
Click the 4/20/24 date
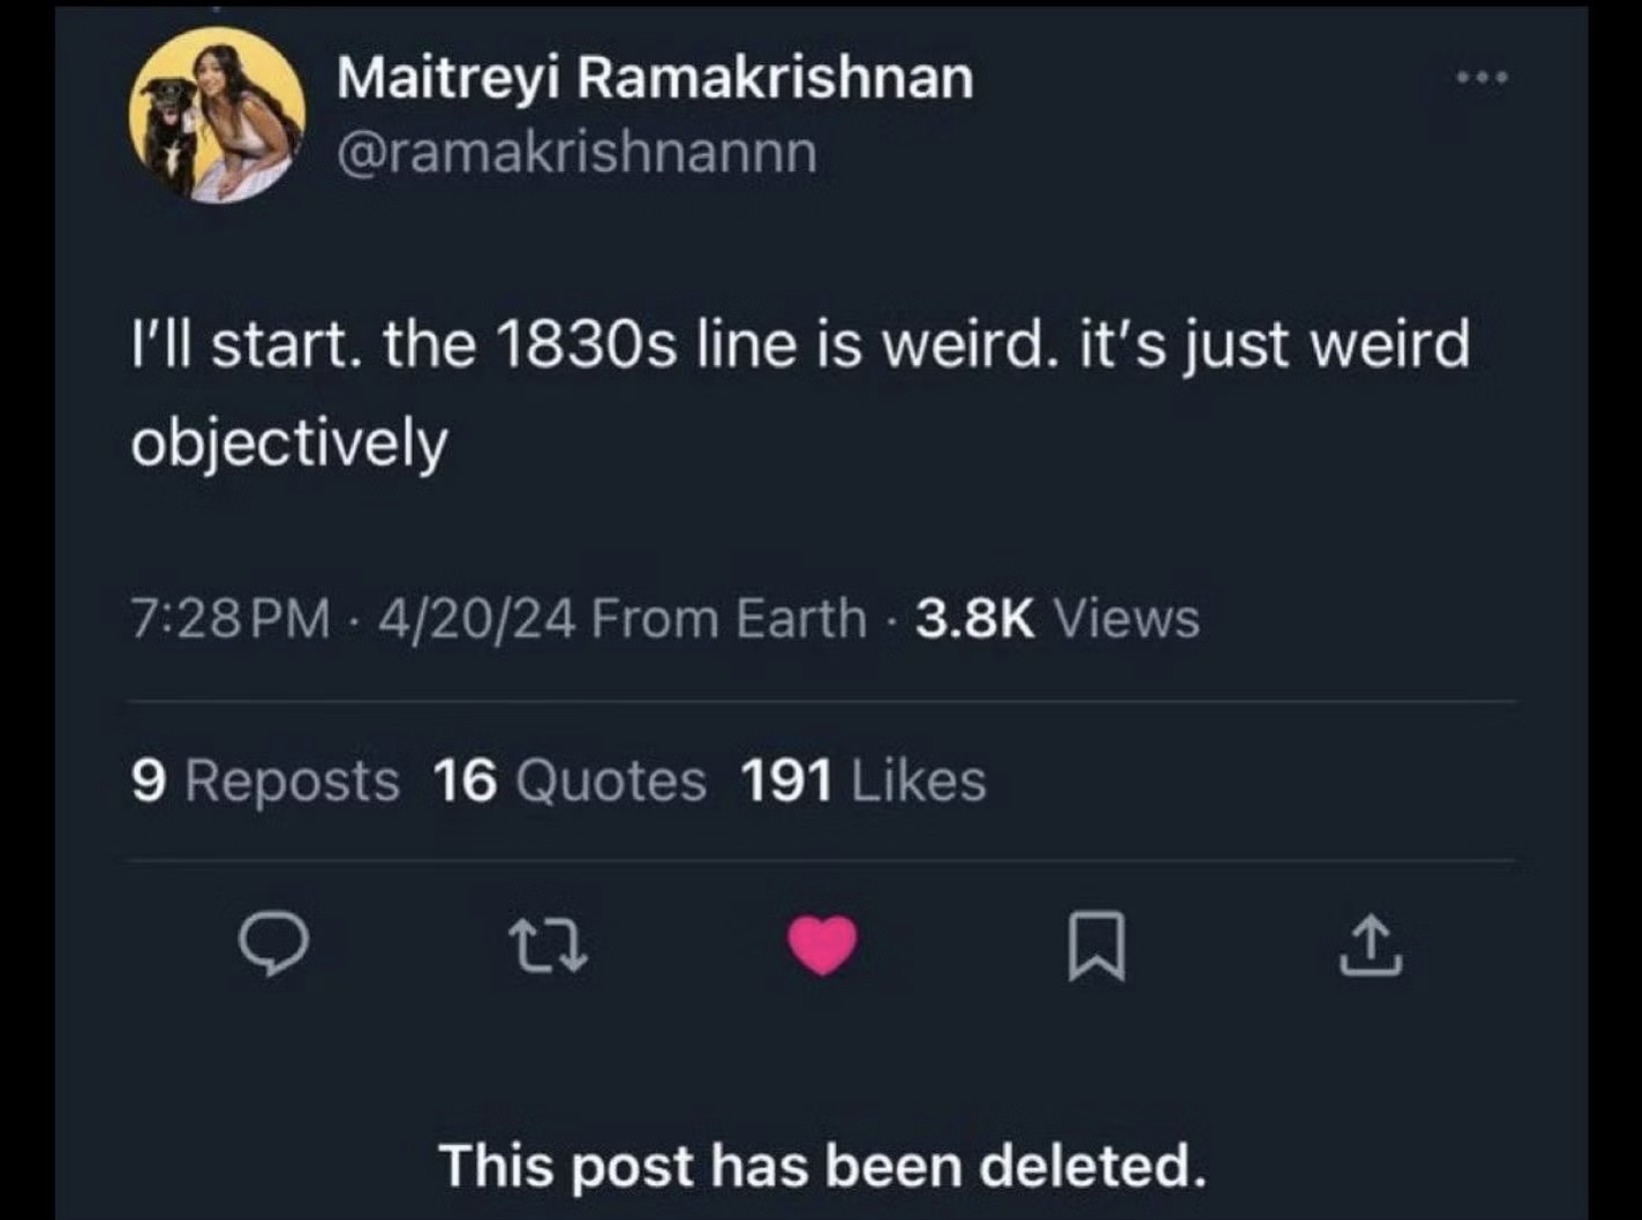pos(477,618)
